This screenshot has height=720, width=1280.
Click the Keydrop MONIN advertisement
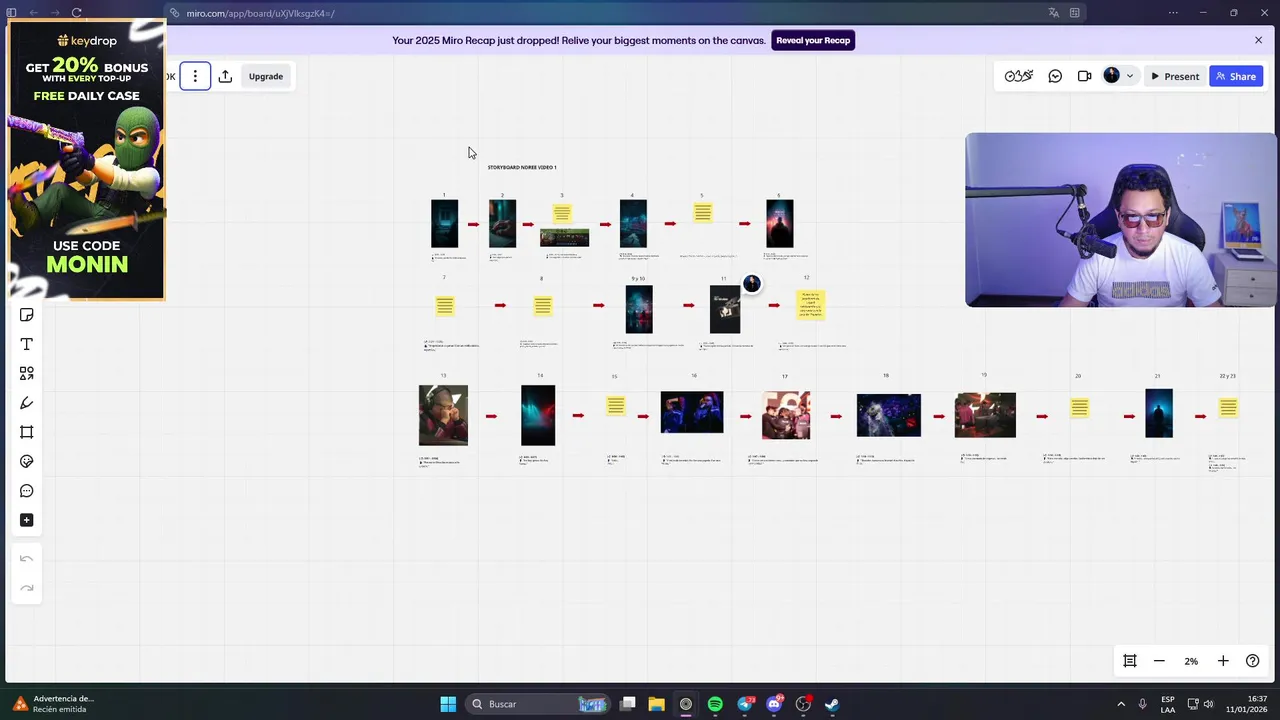(x=86, y=160)
